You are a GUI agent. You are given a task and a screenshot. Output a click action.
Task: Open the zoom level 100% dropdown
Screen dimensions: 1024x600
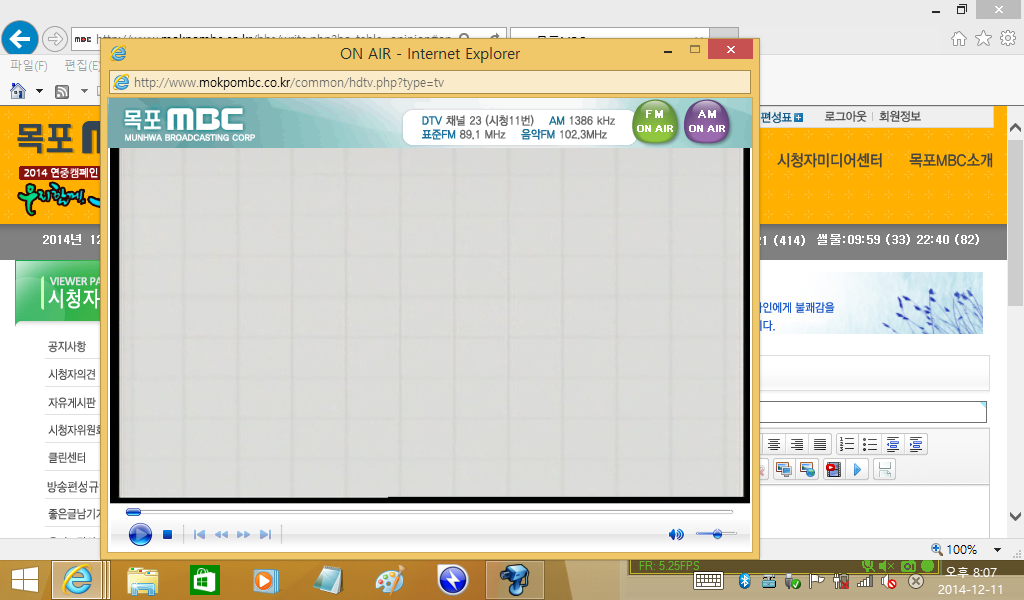point(961,549)
